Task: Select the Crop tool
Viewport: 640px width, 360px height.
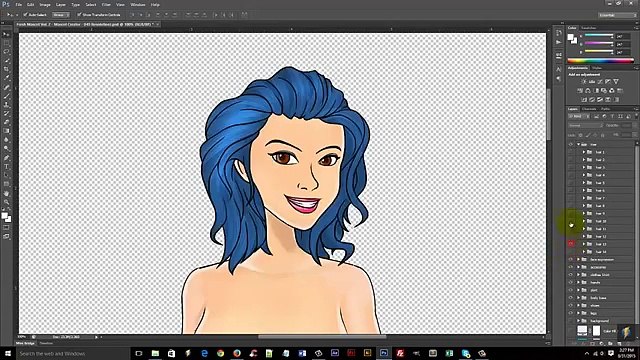Action: [x=6, y=69]
